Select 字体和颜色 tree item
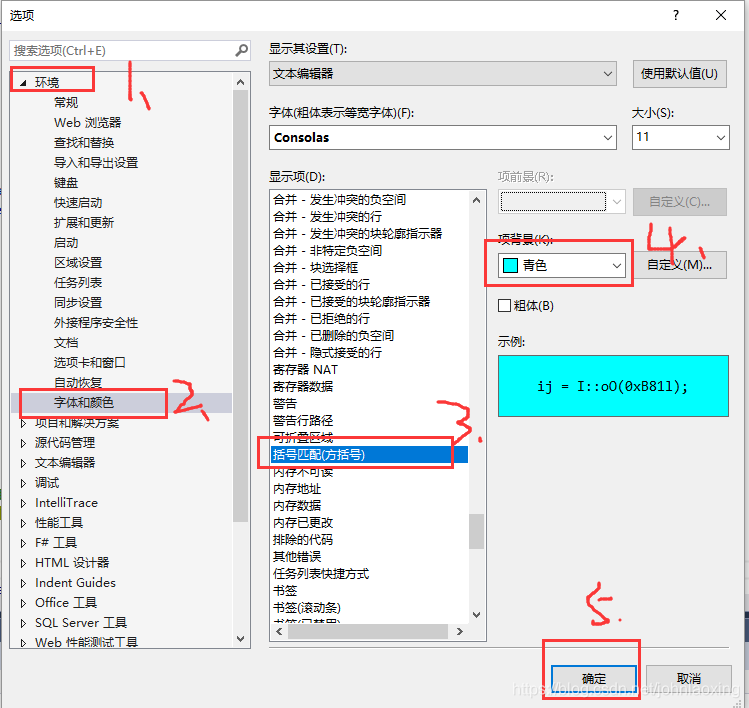The height and width of the screenshot is (708, 749). pyautogui.click(x=84, y=403)
